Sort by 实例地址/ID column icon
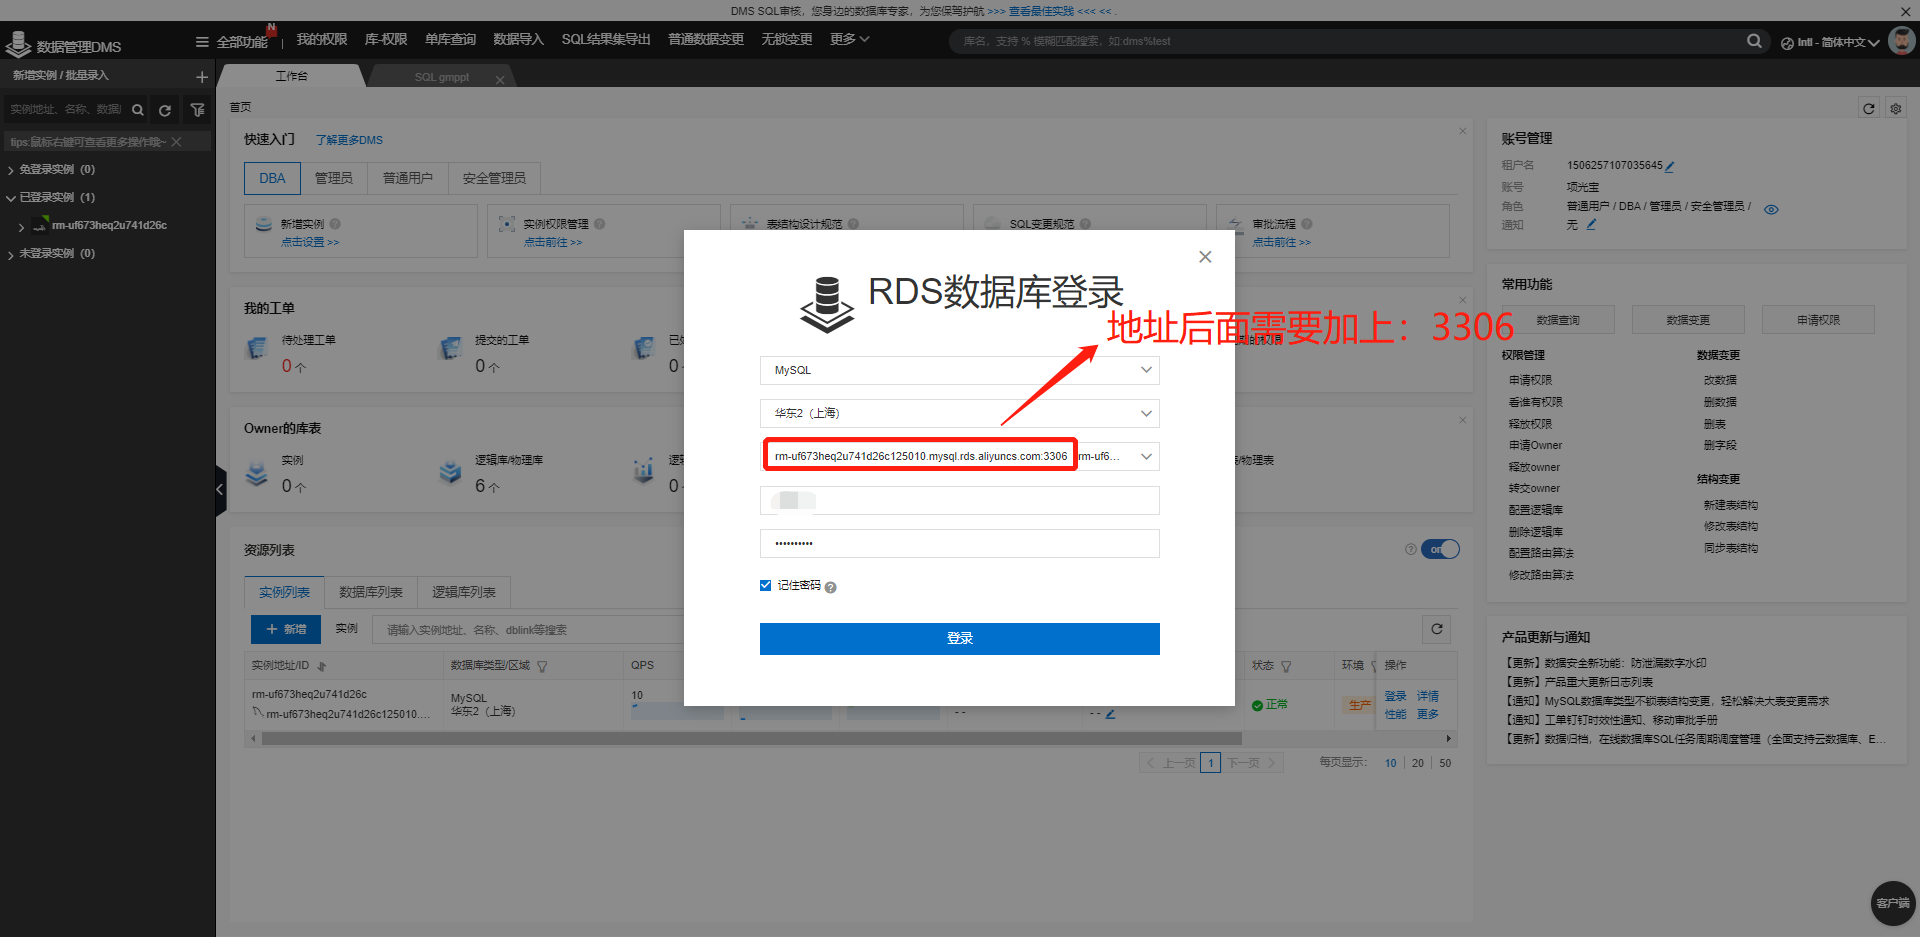The image size is (1920, 937). (x=322, y=666)
